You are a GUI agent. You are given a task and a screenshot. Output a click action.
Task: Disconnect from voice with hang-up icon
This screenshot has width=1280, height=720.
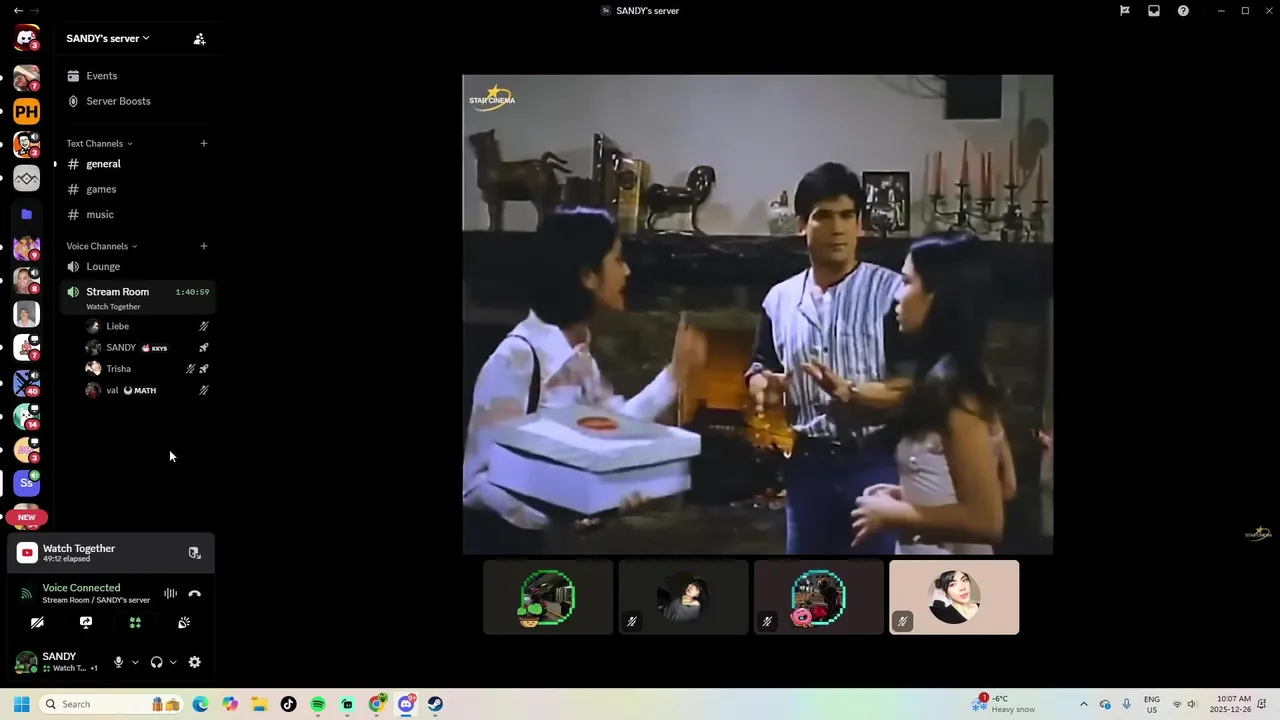tap(195, 593)
